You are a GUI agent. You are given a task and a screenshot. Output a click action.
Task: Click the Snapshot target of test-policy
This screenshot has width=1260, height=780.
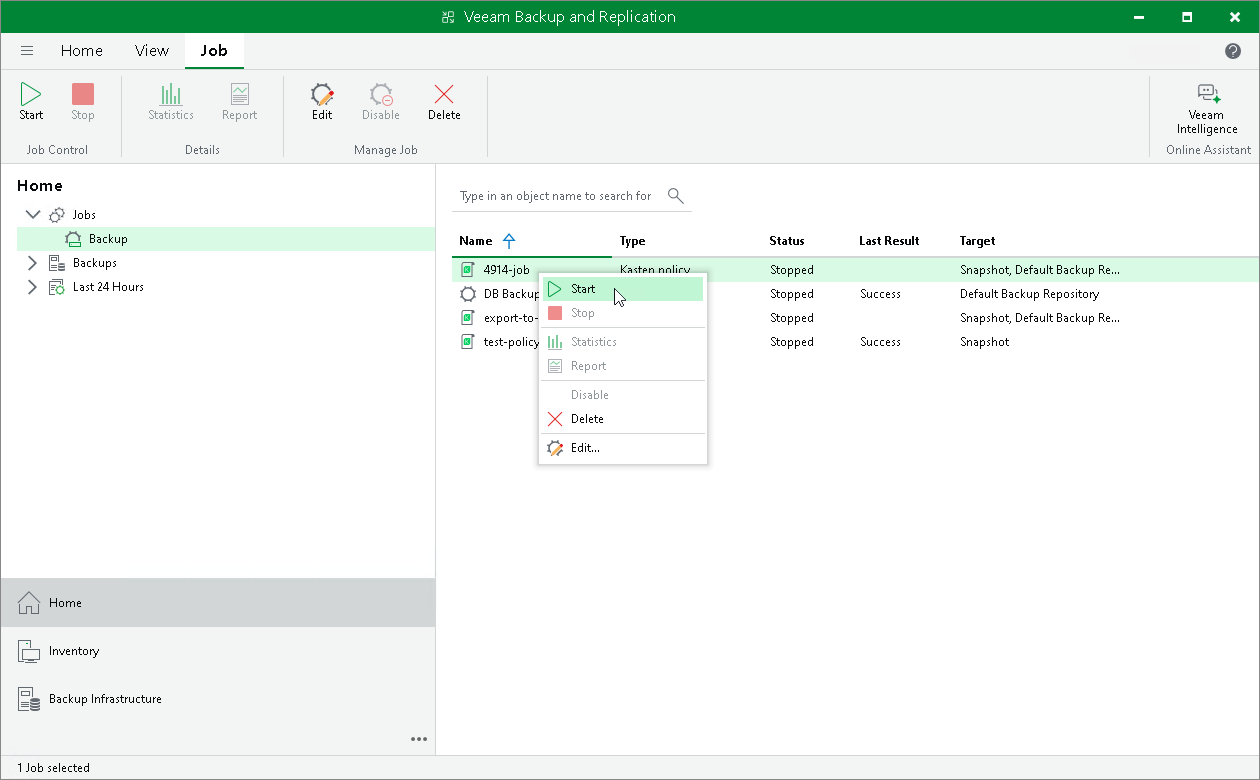(985, 342)
